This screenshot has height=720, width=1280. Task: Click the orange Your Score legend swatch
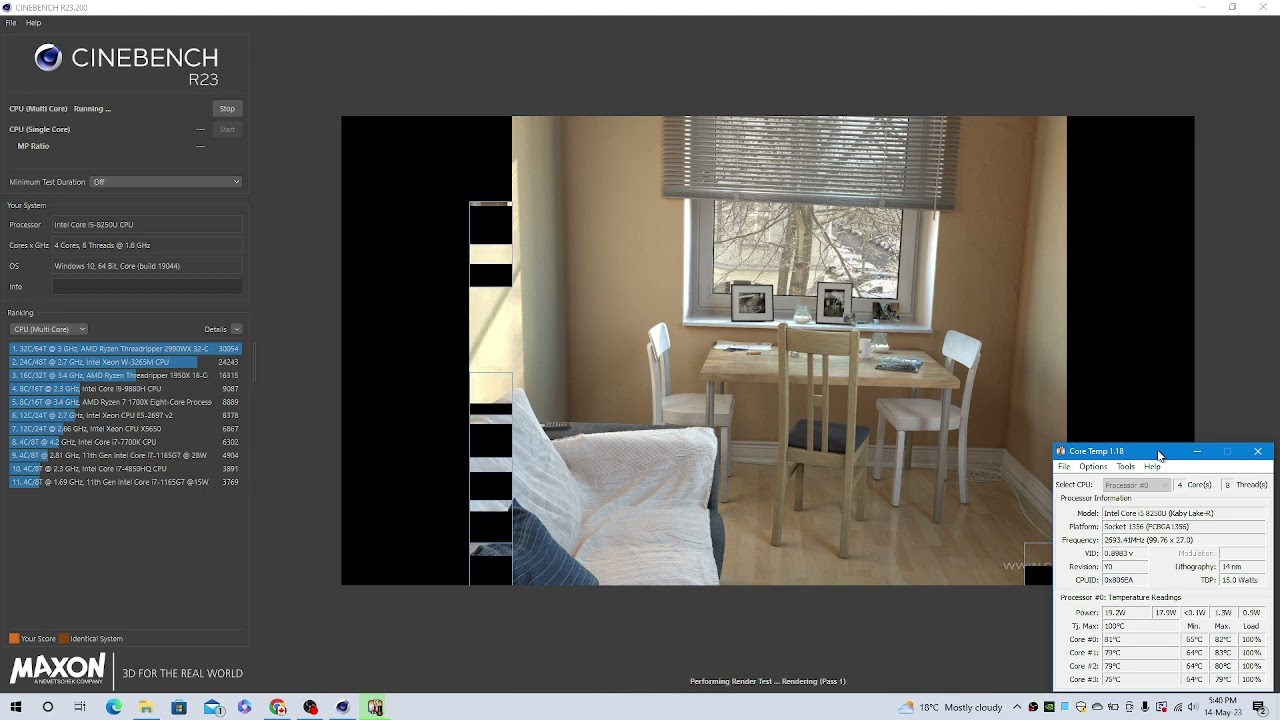tap(14, 639)
